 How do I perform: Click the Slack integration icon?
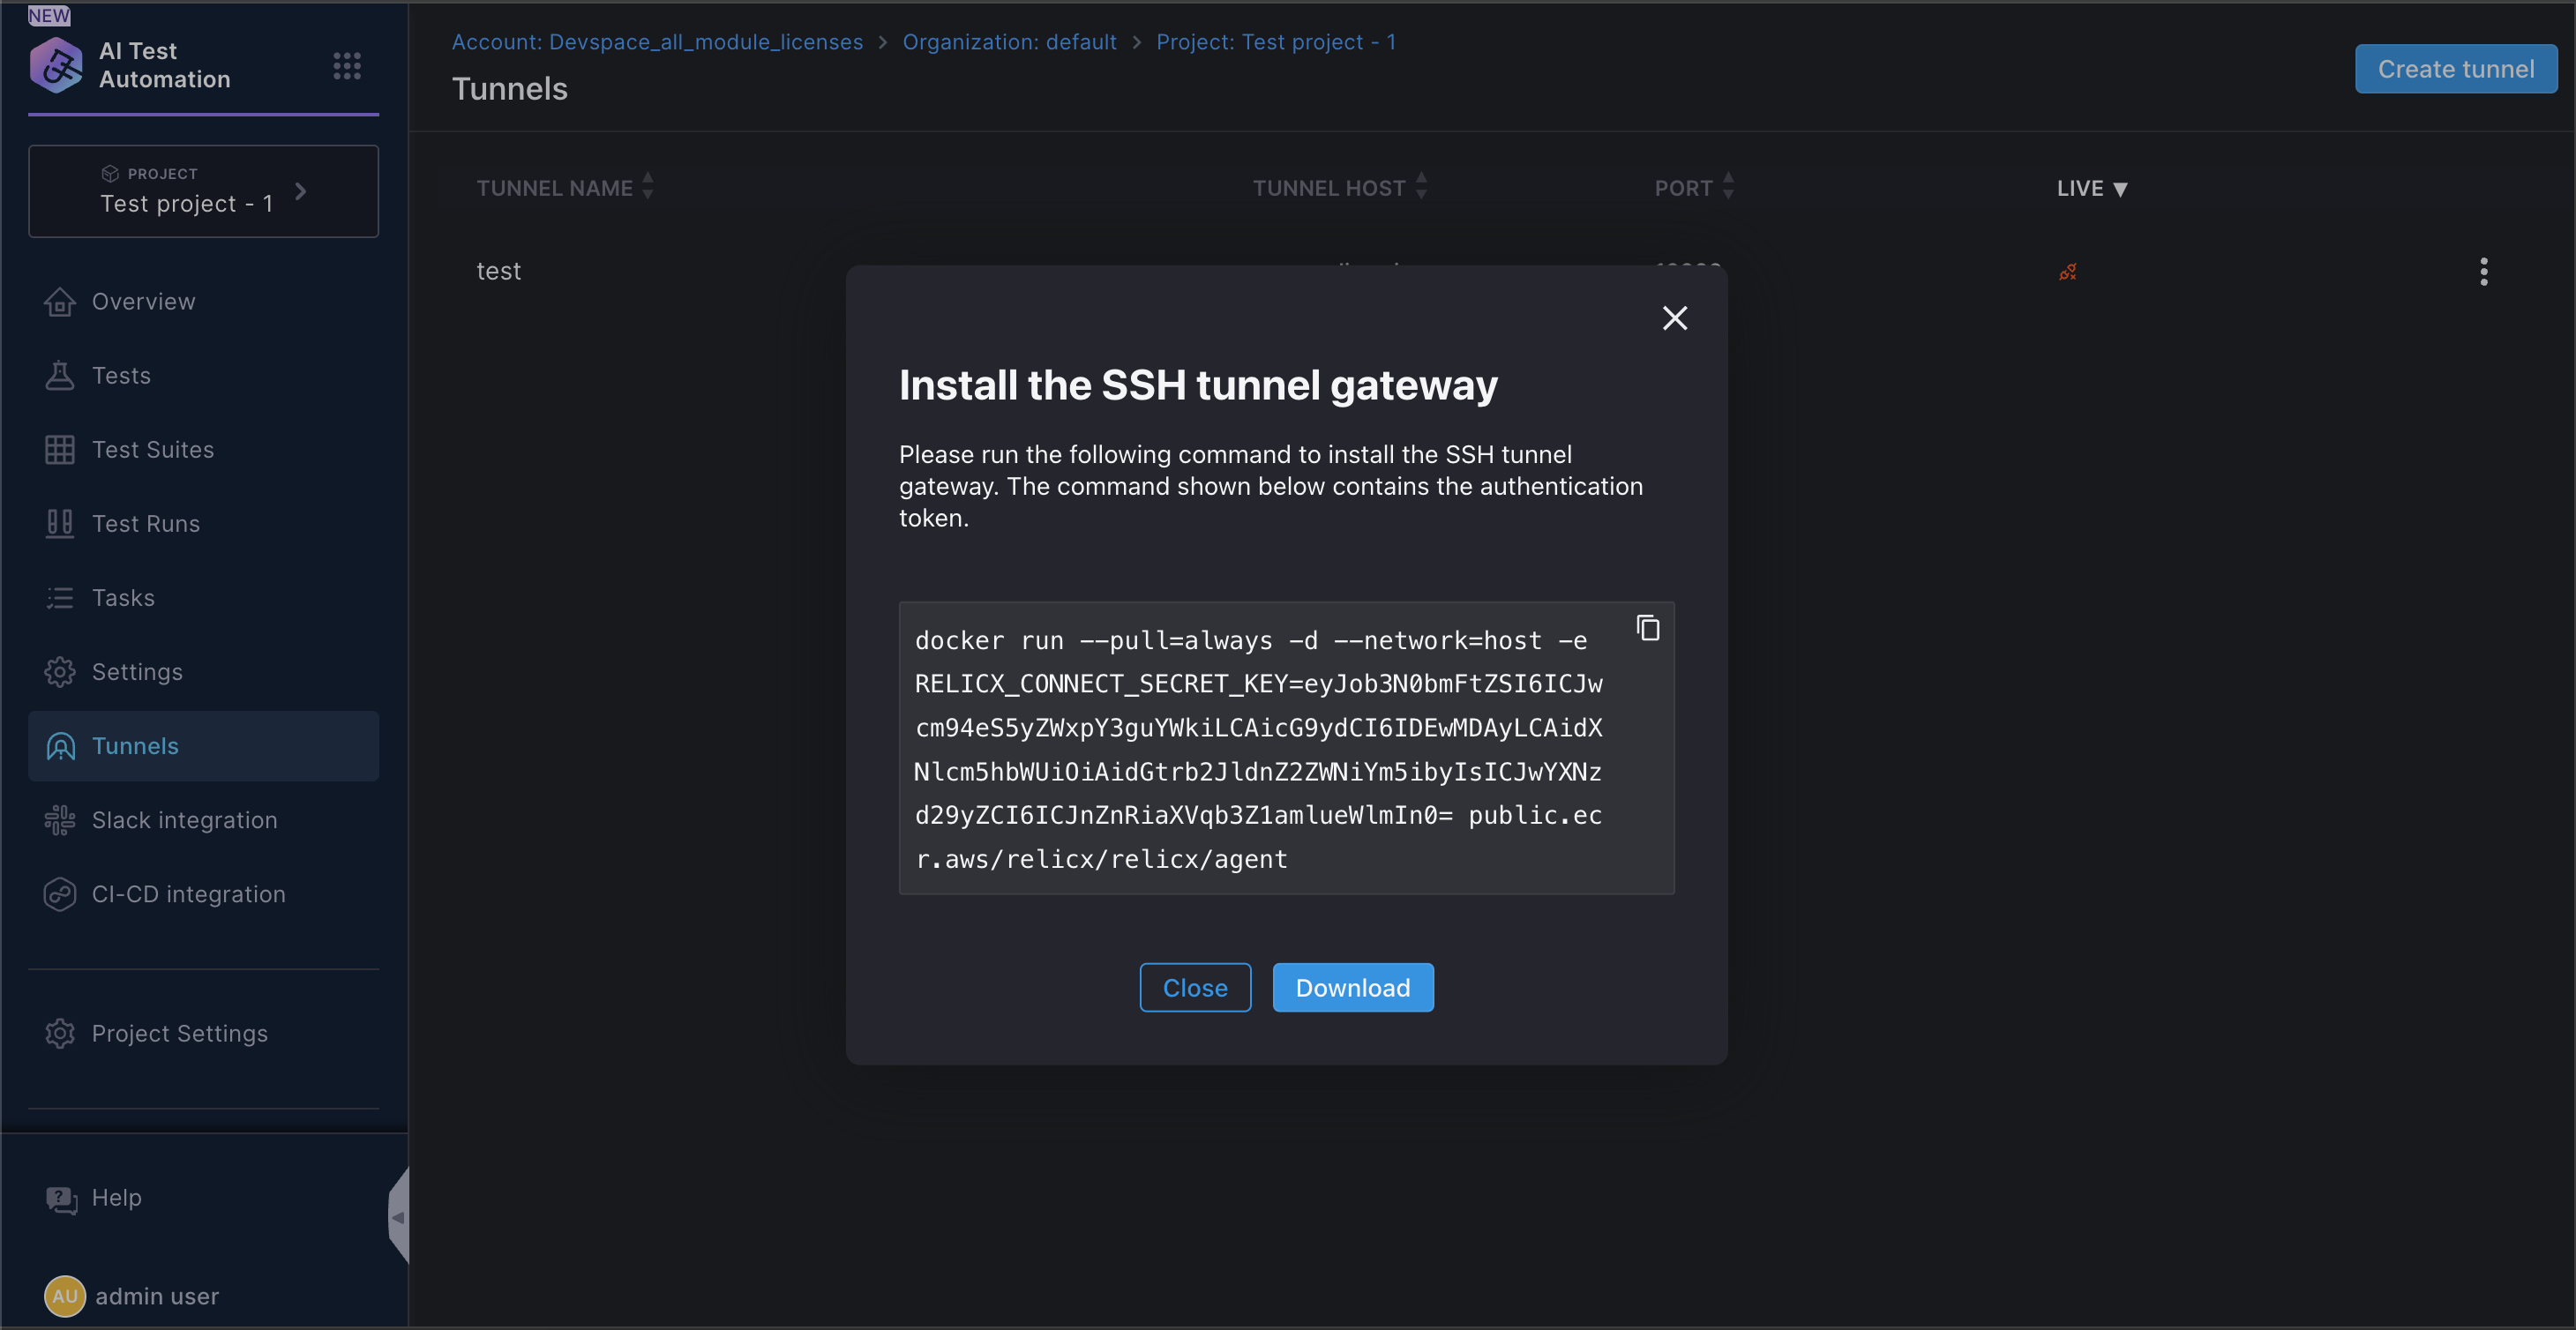pos(60,820)
